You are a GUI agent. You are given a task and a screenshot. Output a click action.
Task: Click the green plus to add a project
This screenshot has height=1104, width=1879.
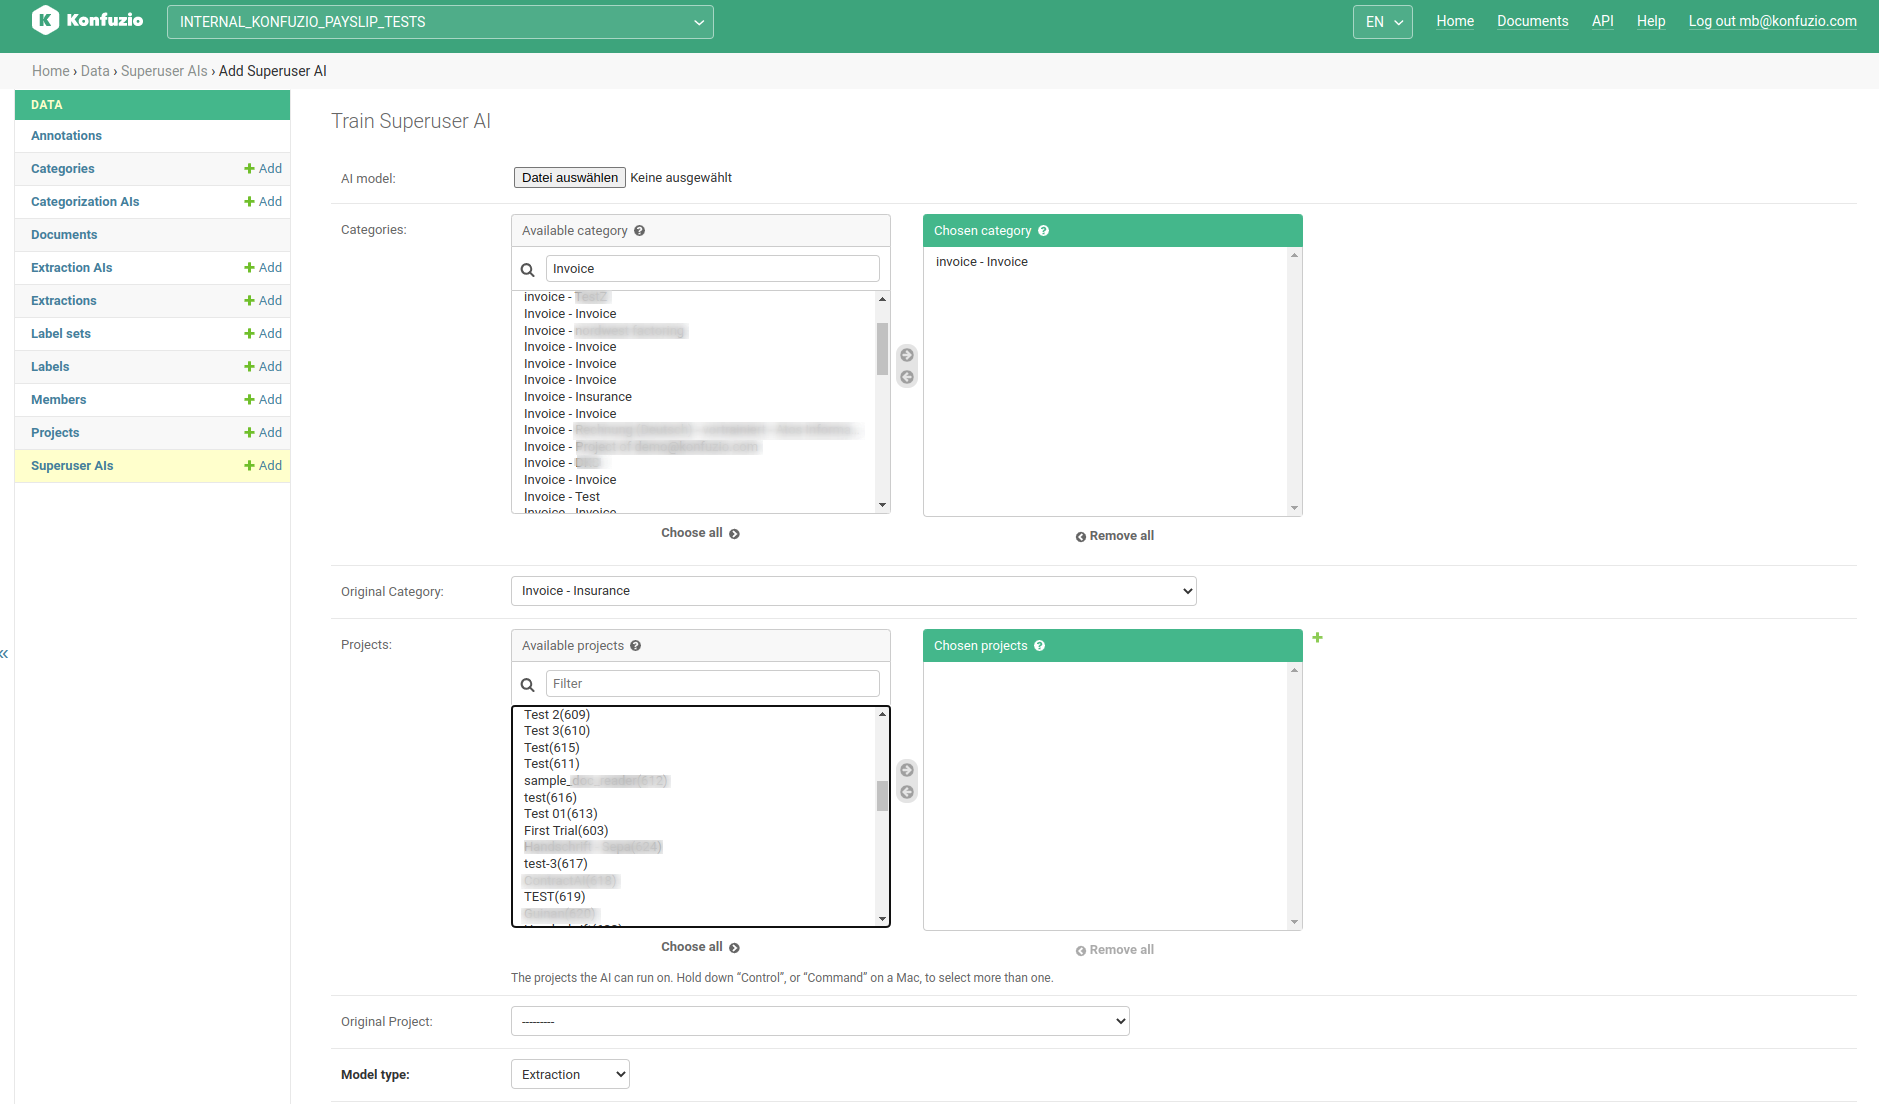pyautogui.click(x=1317, y=638)
